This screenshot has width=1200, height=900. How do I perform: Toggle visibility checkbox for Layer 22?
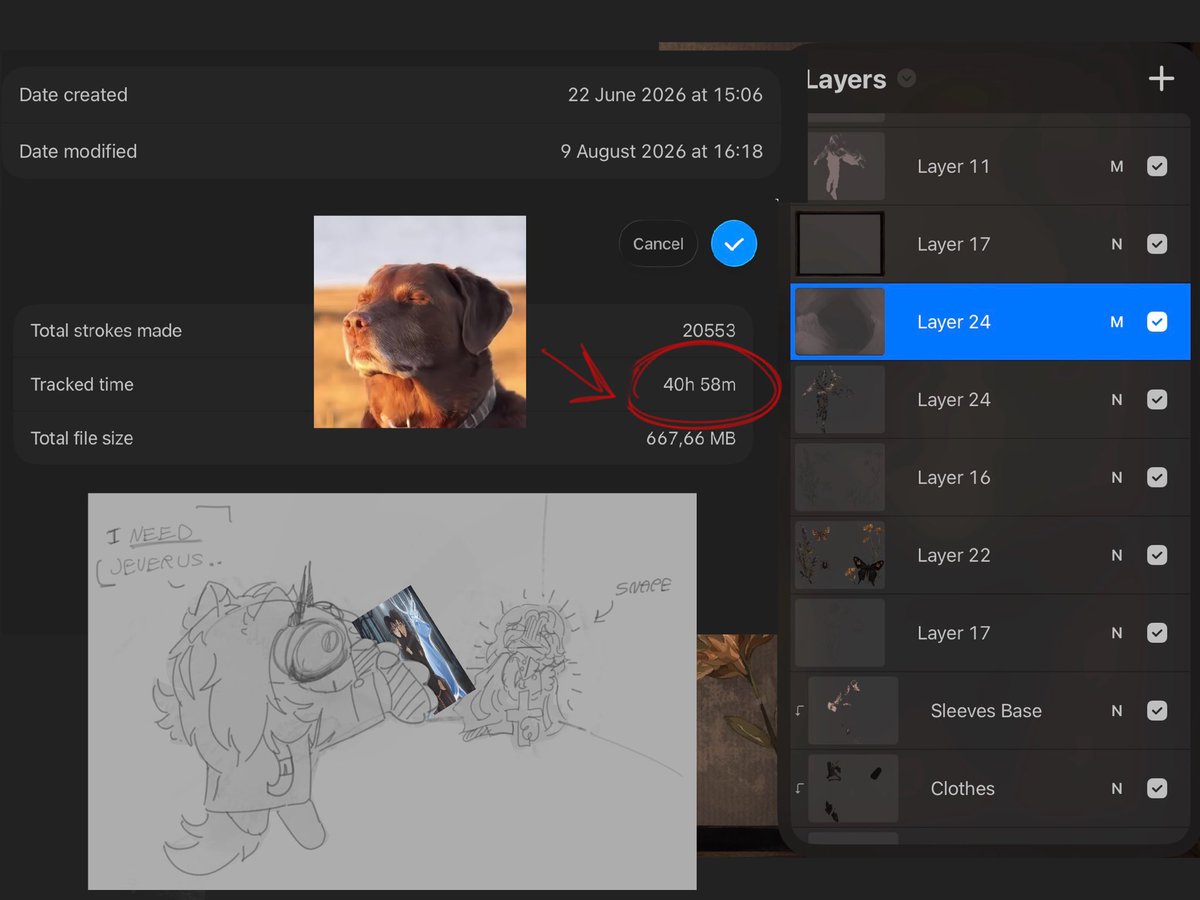pyautogui.click(x=1157, y=555)
